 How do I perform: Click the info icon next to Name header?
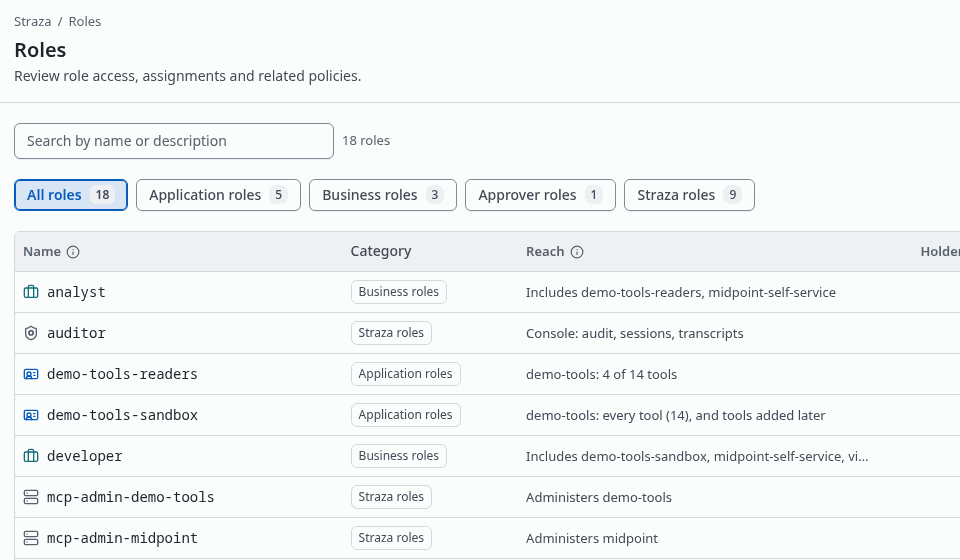[73, 252]
